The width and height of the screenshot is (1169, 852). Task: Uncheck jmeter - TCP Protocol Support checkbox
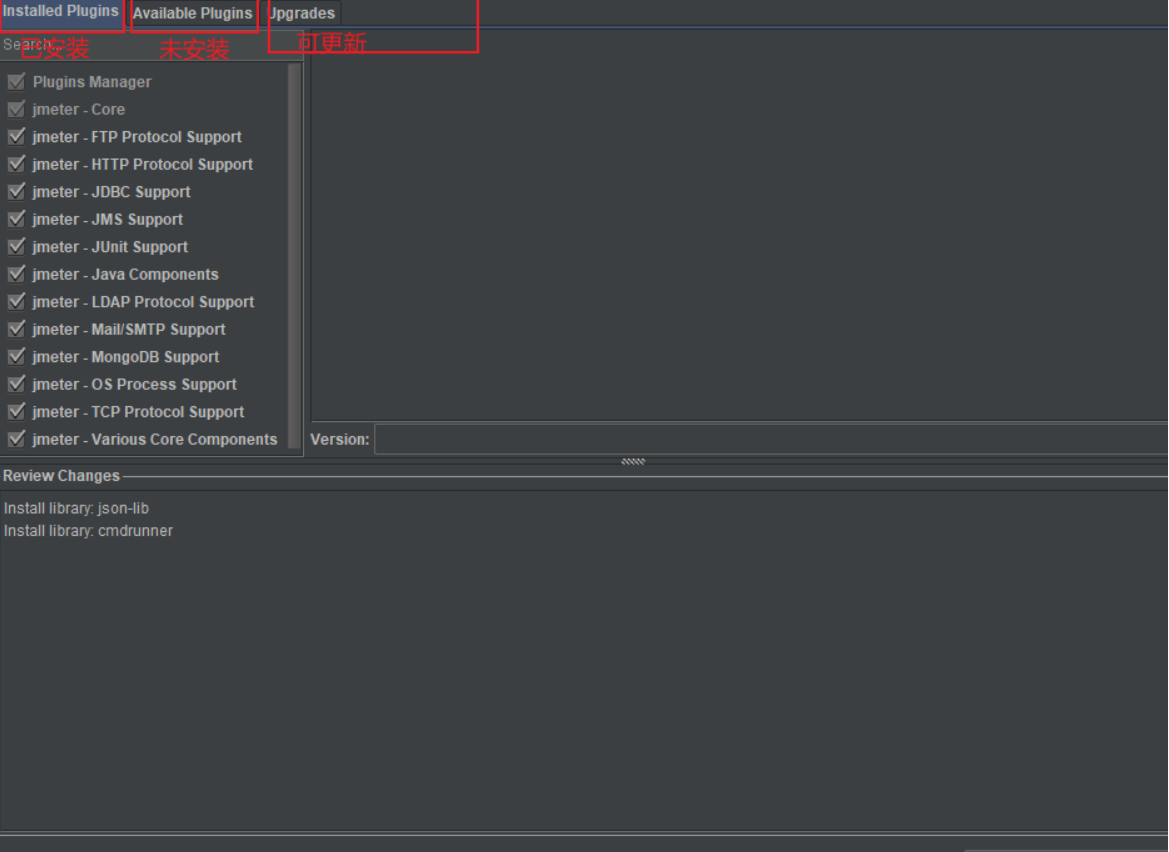(16, 411)
